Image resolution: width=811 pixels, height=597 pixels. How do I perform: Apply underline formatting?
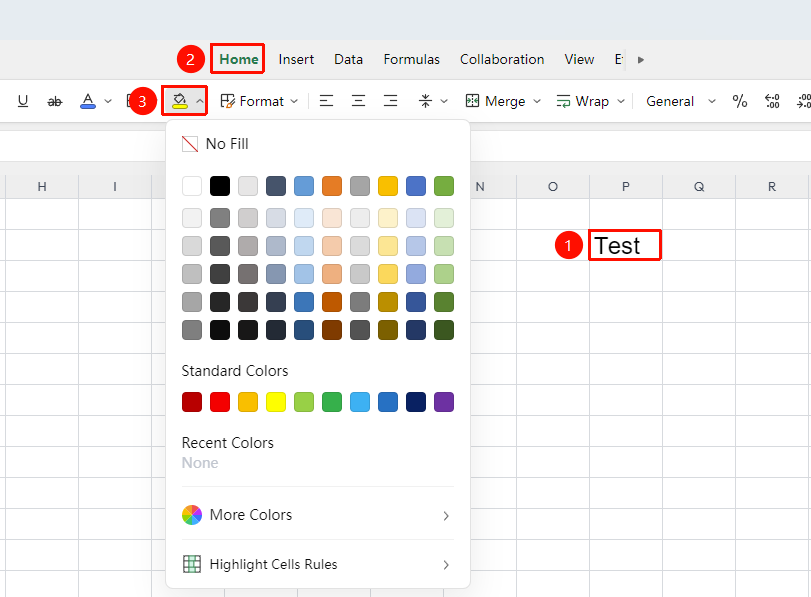23,101
